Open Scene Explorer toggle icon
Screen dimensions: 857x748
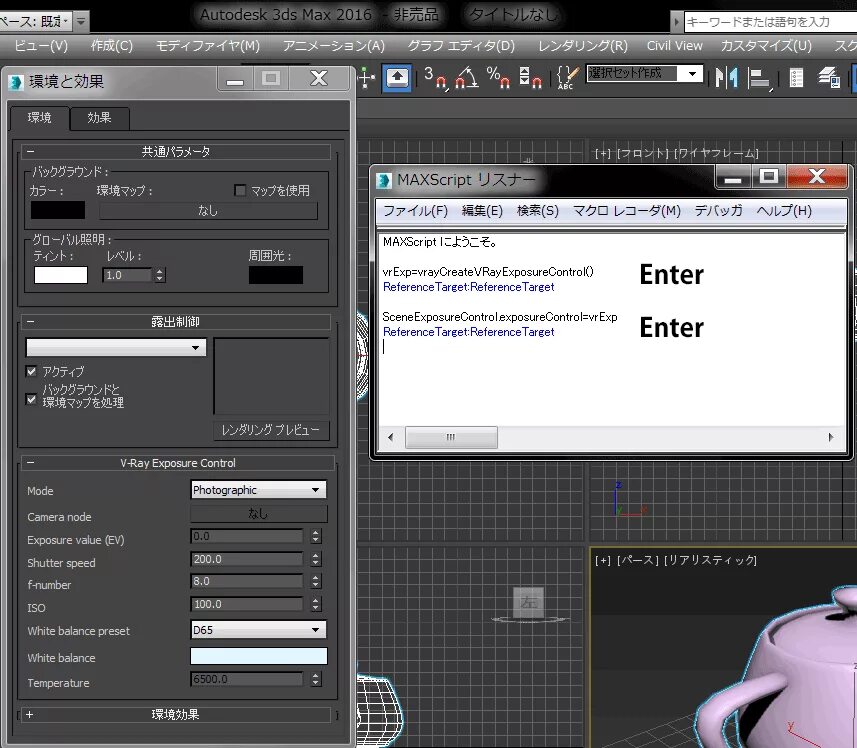pyautogui.click(x=796, y=78)
